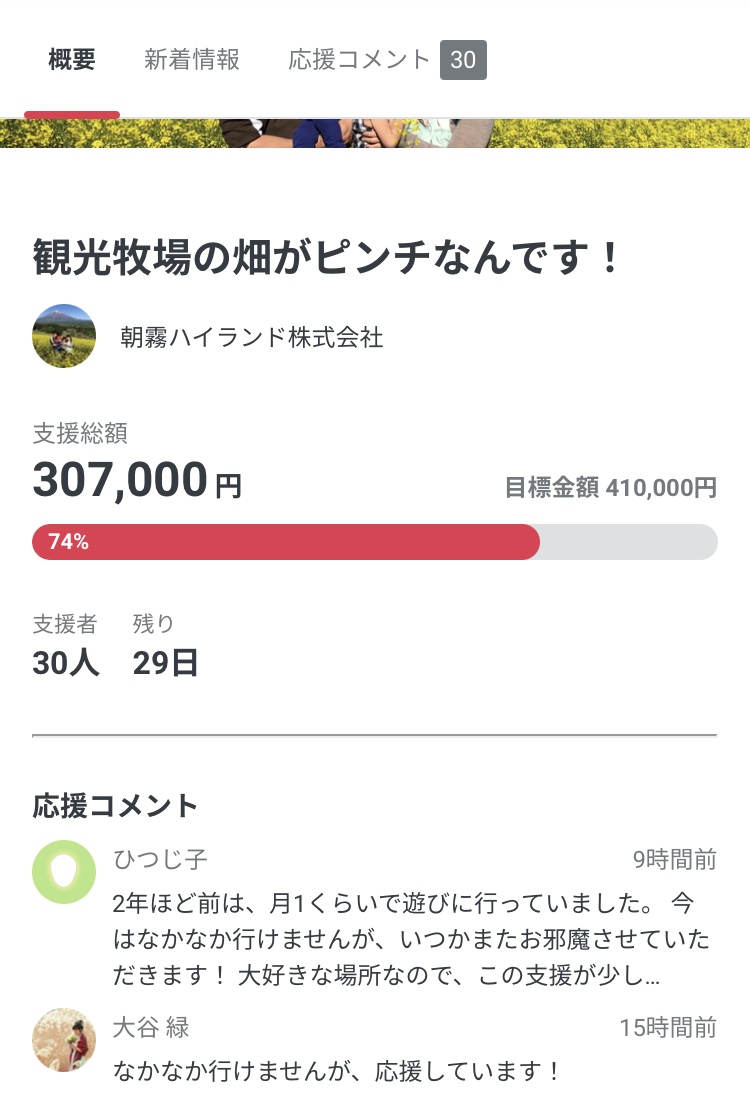
Task: Click the project title 観光牧場の畑がピンチなんです！
Action: pyautogui.click(x=328, y=257)
